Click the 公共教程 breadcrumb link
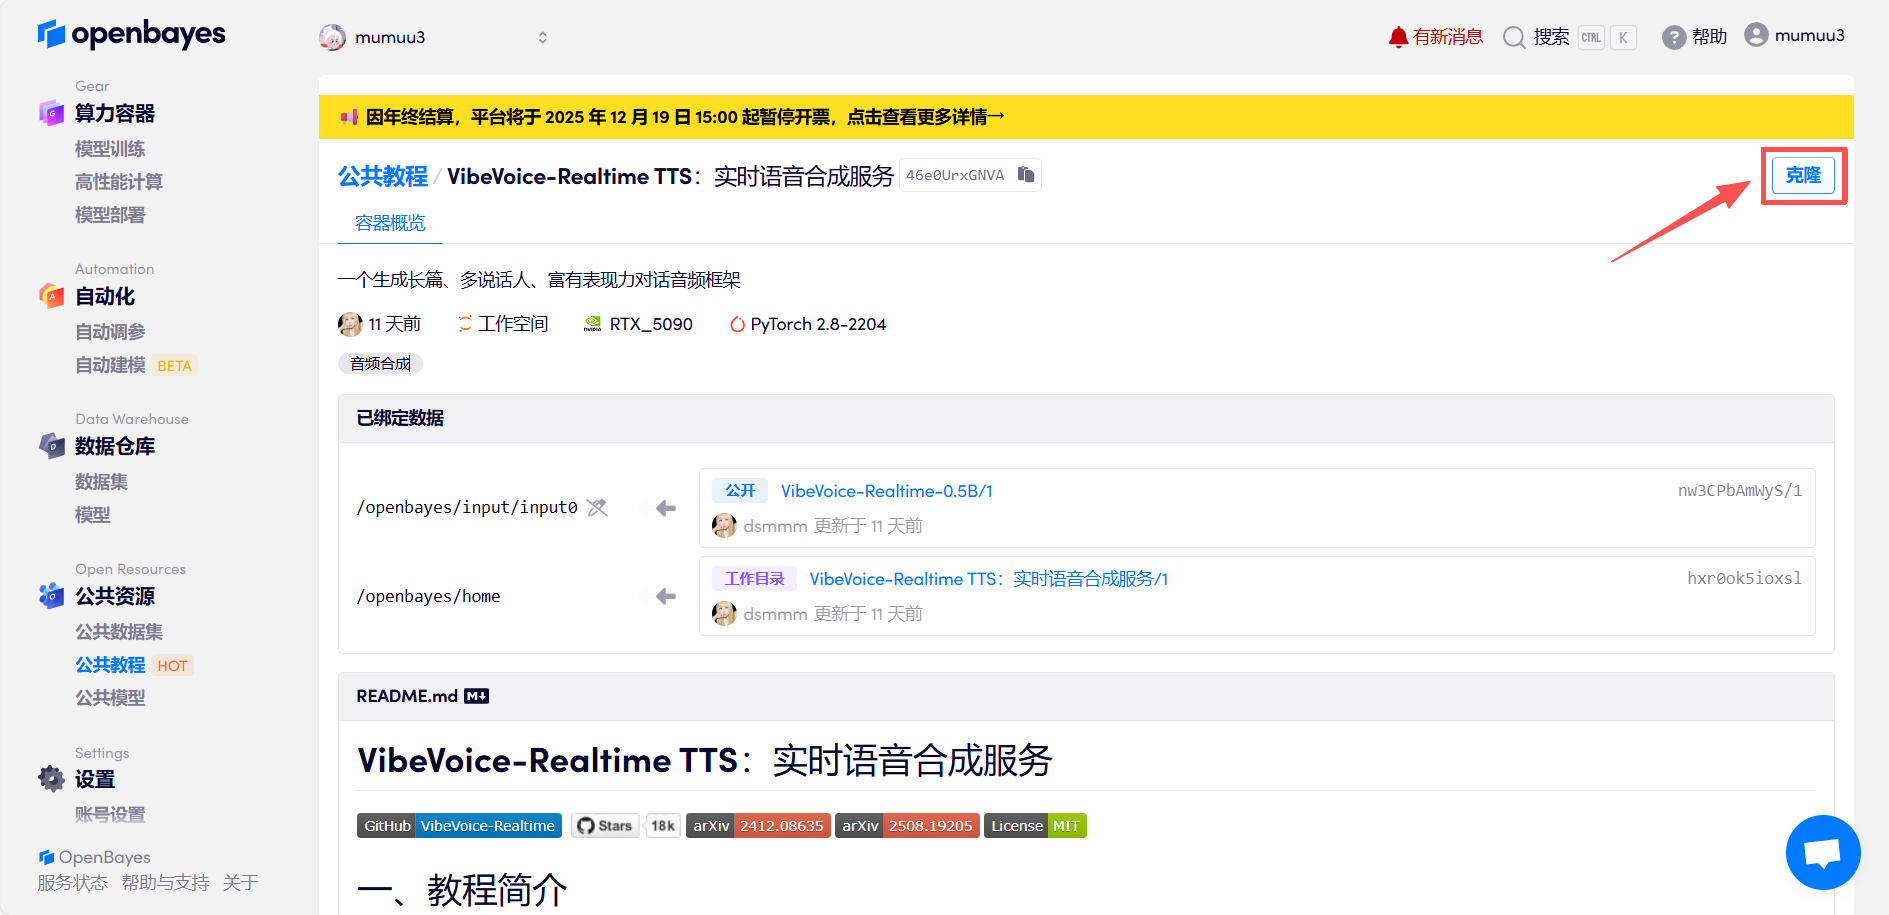Viewport: 1889px width, 915px height. click(383, 176)
